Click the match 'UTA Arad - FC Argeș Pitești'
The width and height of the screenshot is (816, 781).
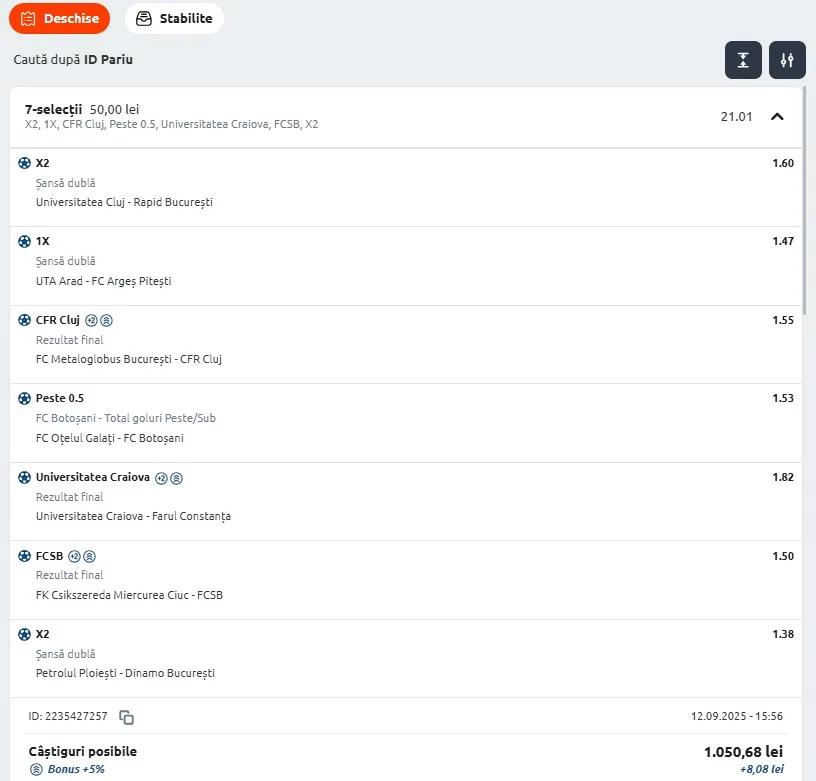[104, 281]
